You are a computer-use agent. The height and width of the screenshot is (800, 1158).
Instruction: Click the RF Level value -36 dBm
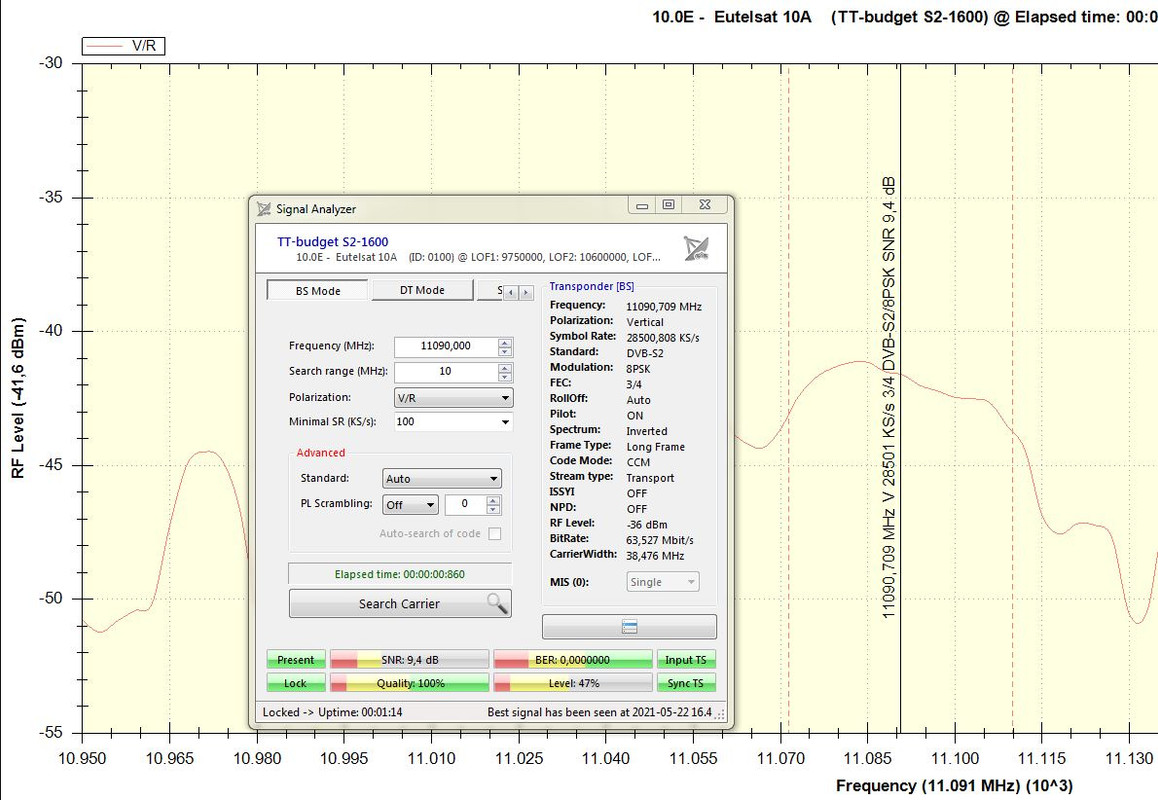pos(646,524)
